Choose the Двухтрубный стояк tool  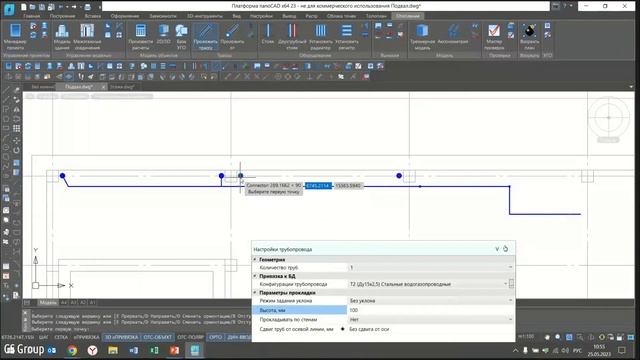pyautogui.click(x=292, y=36)
